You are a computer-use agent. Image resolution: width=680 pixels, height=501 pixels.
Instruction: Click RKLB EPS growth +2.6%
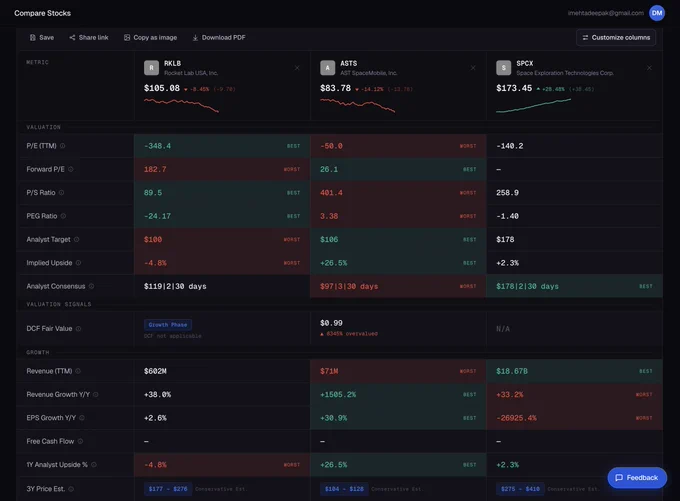point(155,419)
